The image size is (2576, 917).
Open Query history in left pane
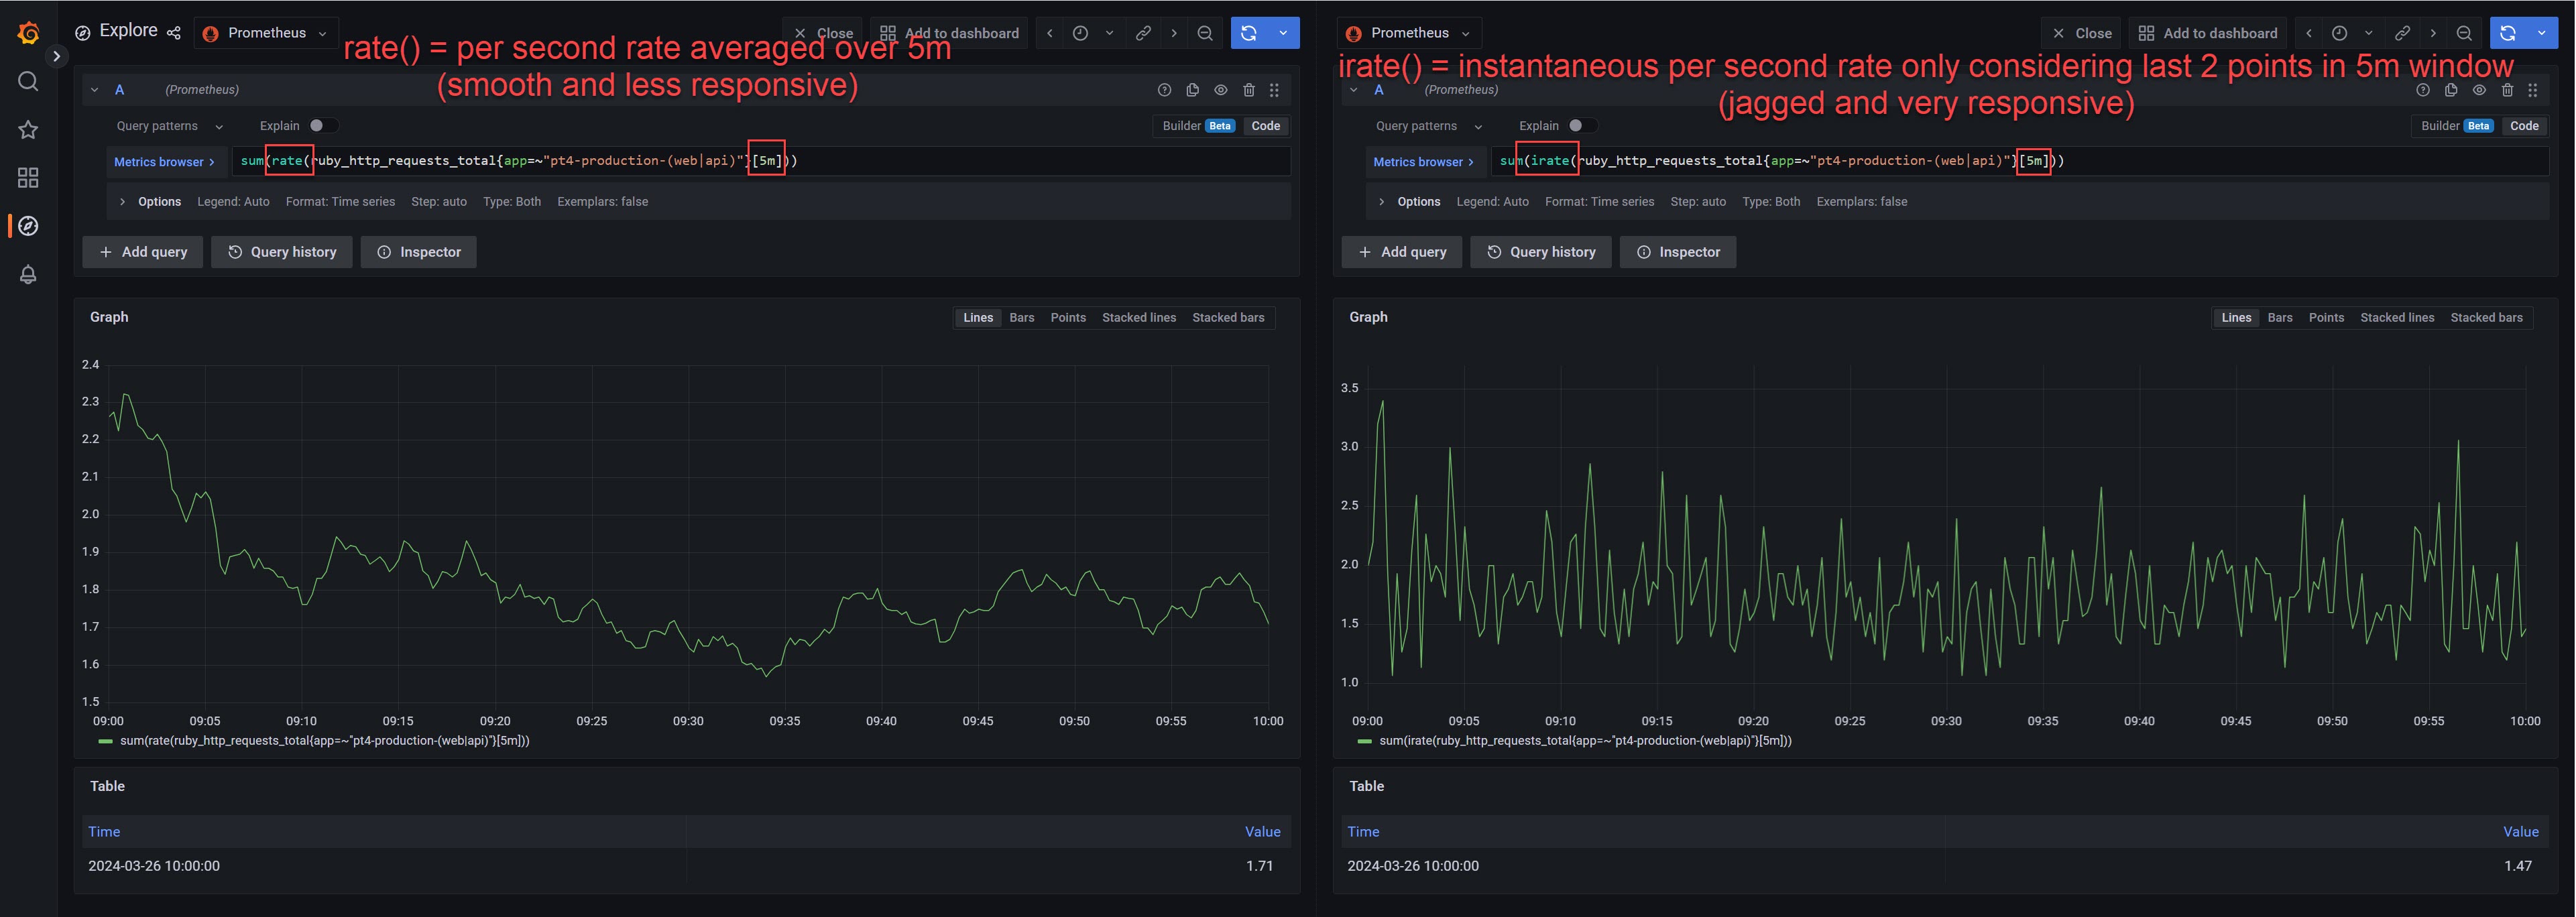pos(282,252)
